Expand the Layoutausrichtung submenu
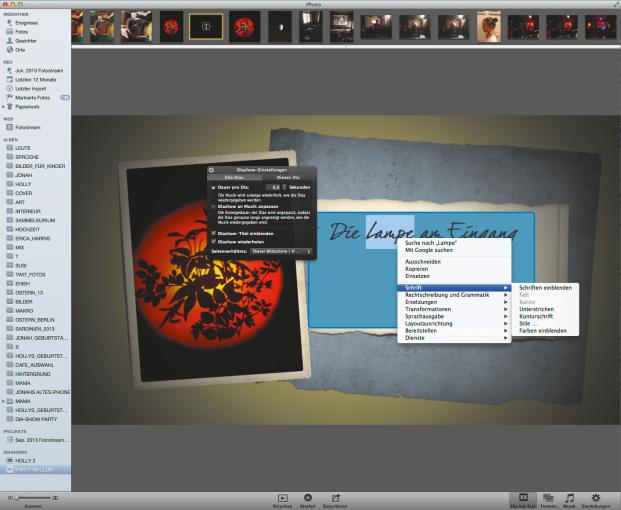The width and height of the screenshot is (621, 510). click(x=454, y=324)
